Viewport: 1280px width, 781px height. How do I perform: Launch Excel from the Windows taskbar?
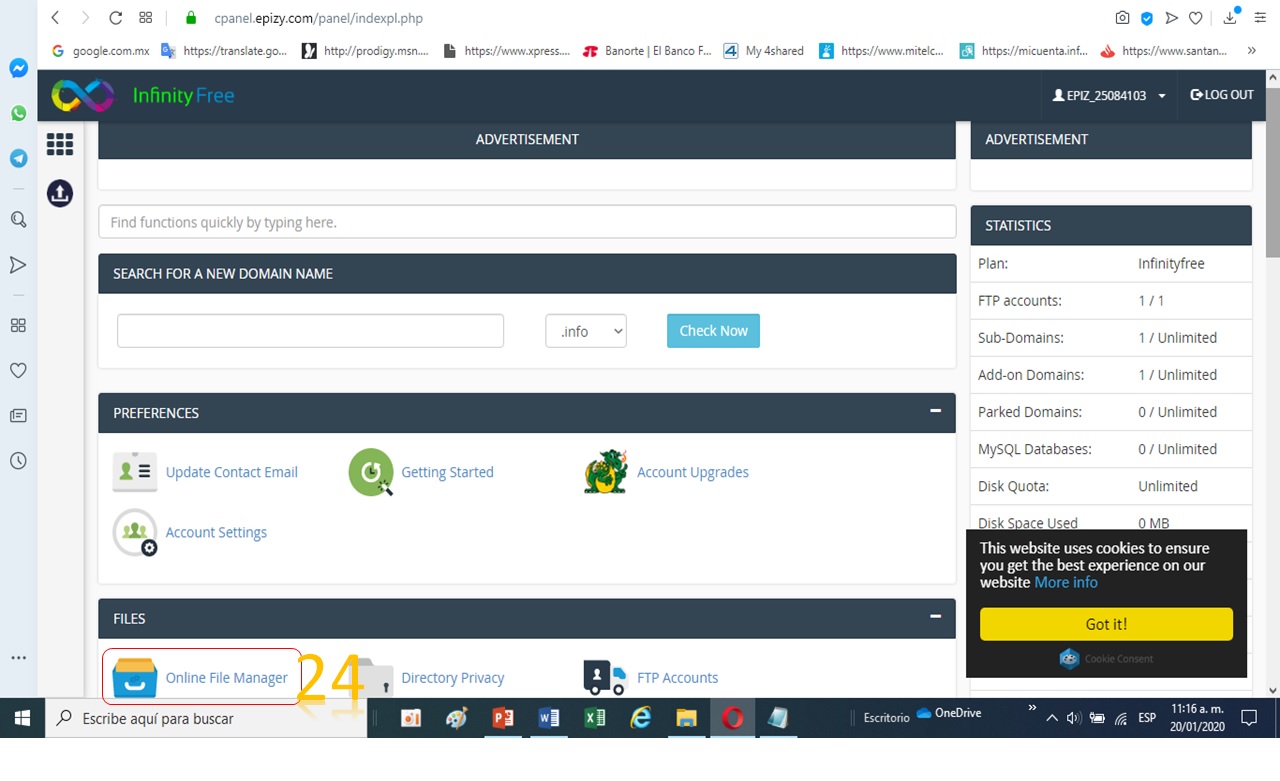click(594, 718)
